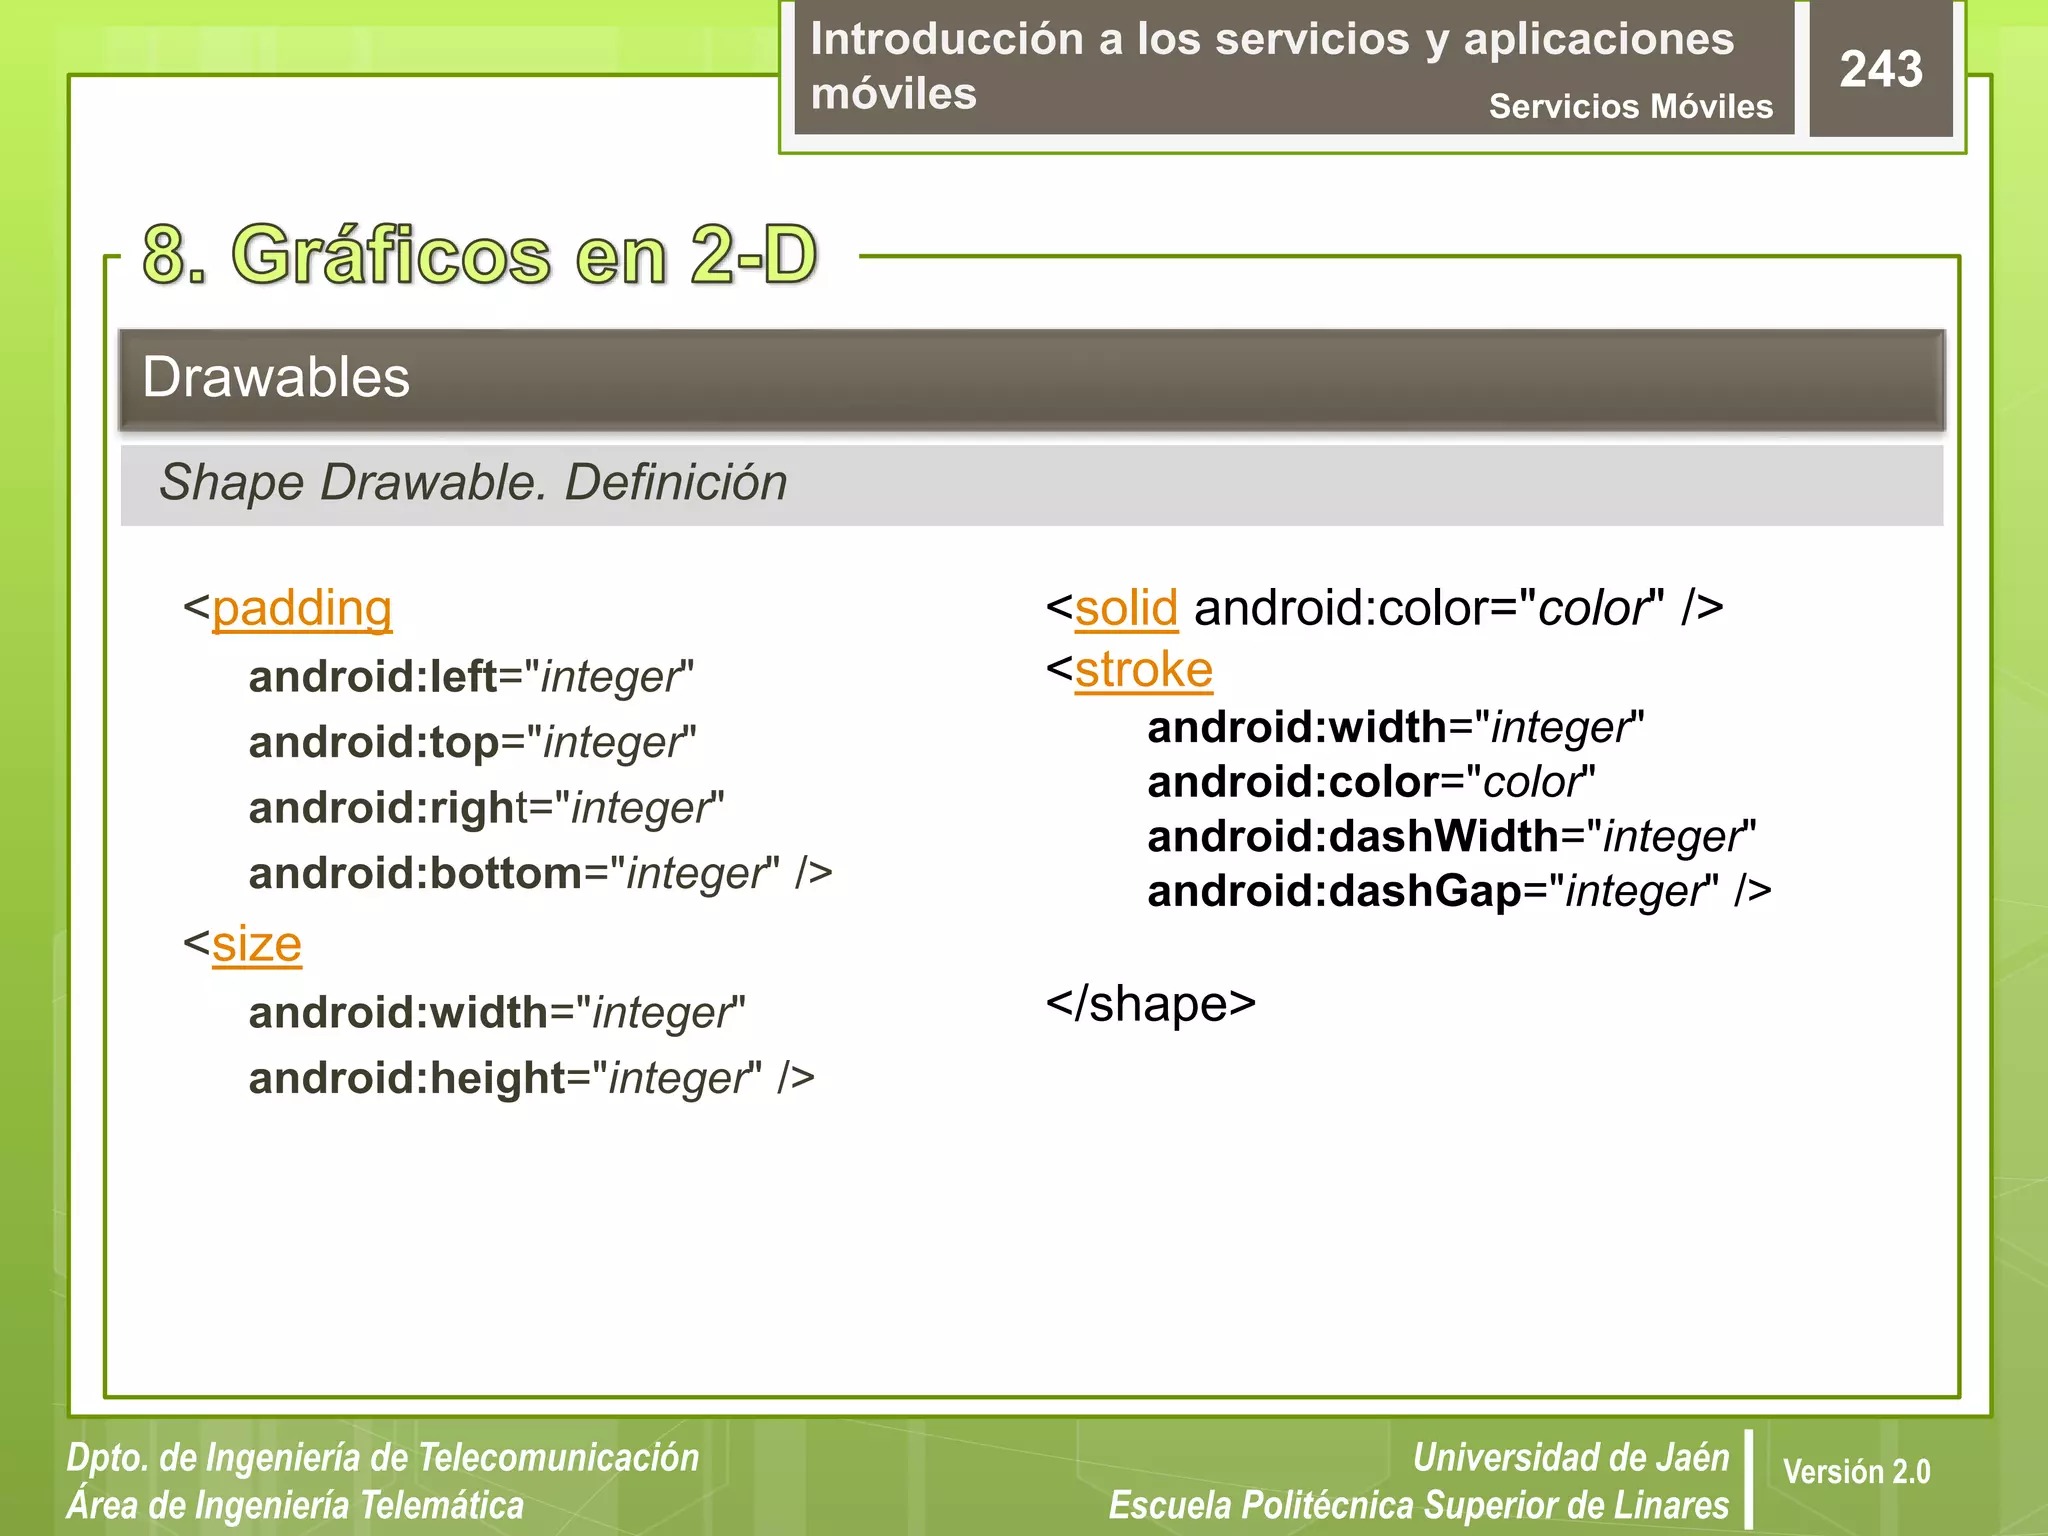Viewport: 2048px width, 1536px height.
Task: Follow the solid hyperlink
Action: [1126, 608]
